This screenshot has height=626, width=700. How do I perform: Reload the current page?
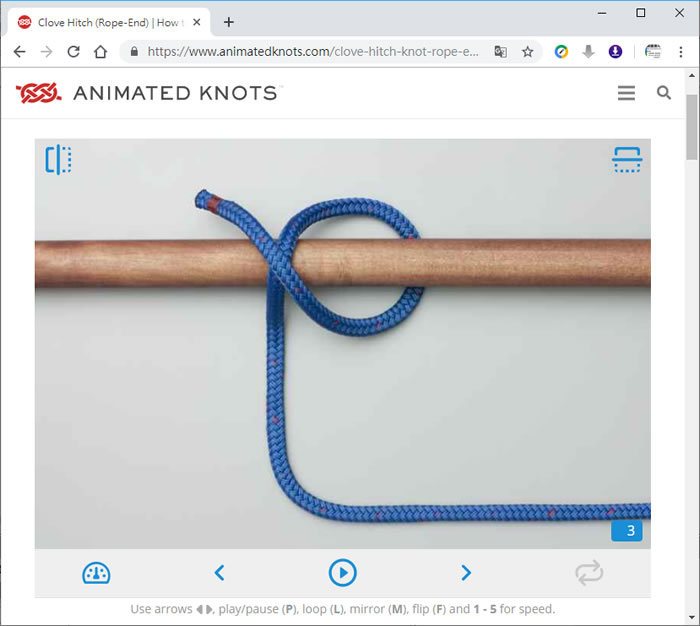coord(74,52)
